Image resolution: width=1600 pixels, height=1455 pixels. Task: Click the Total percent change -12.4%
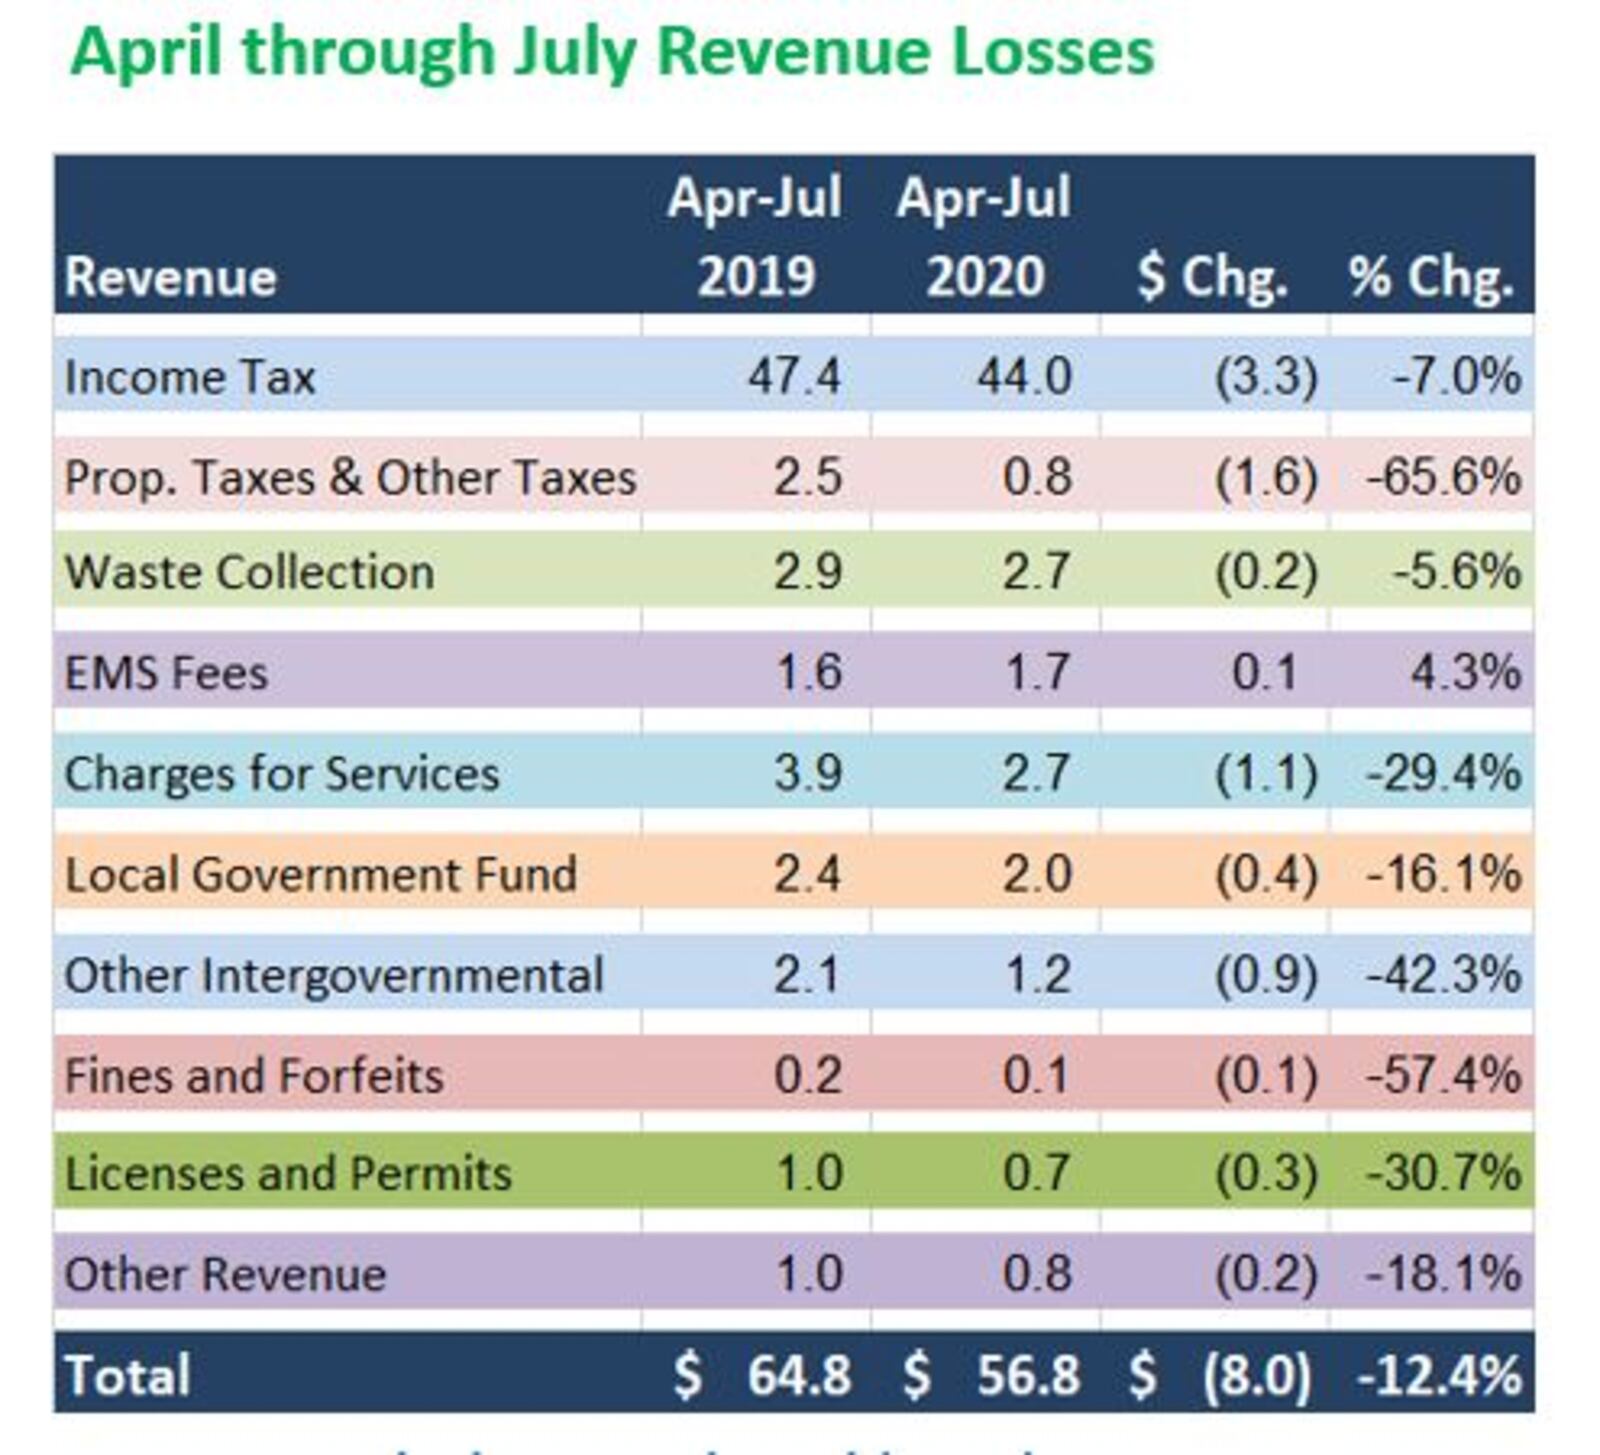coord(1439,1375)
